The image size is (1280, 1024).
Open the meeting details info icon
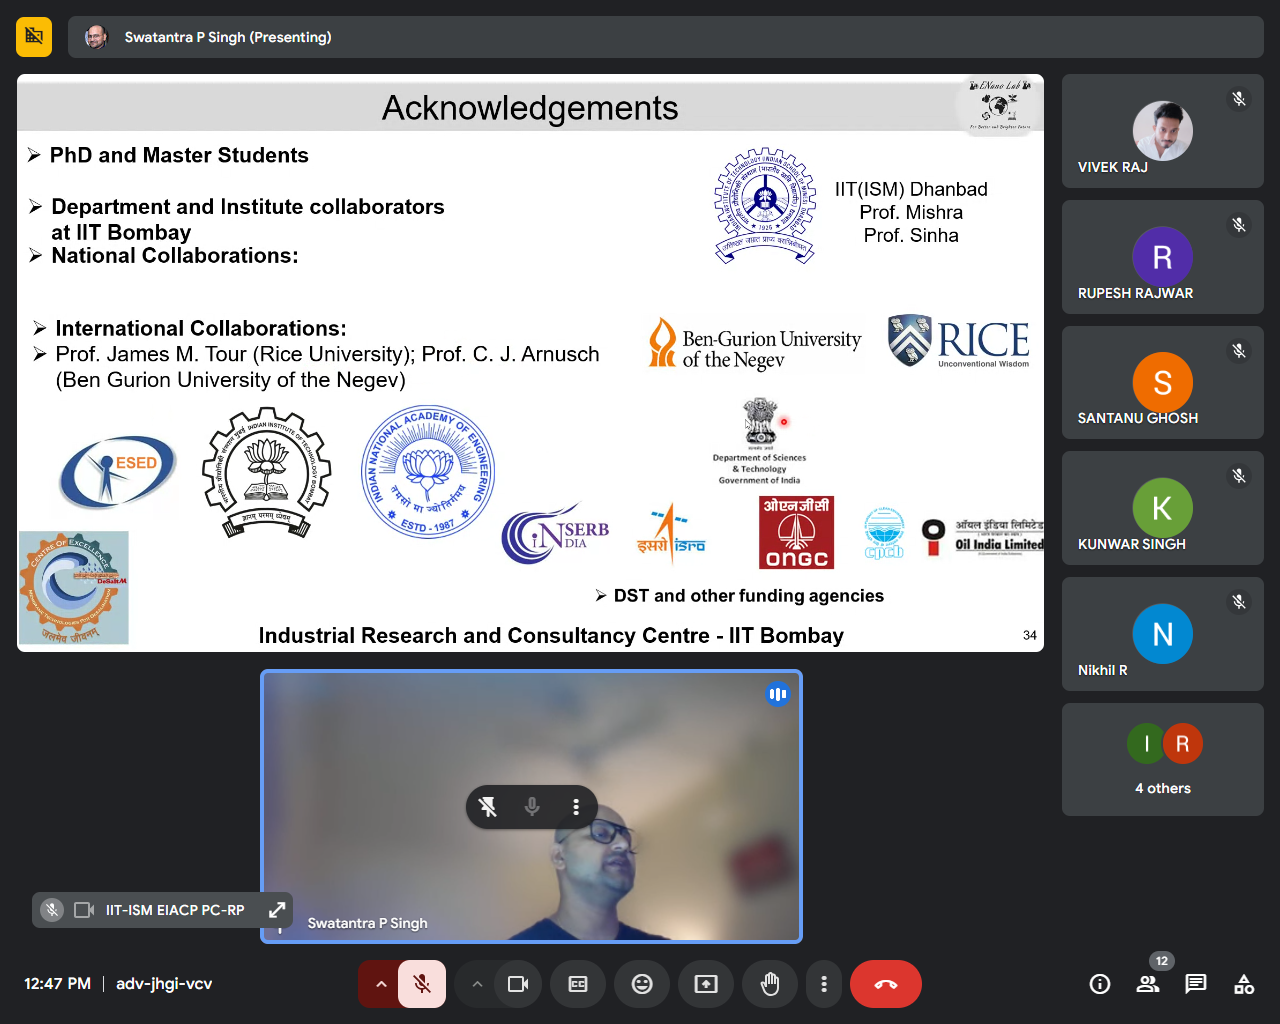[1100, 984]
